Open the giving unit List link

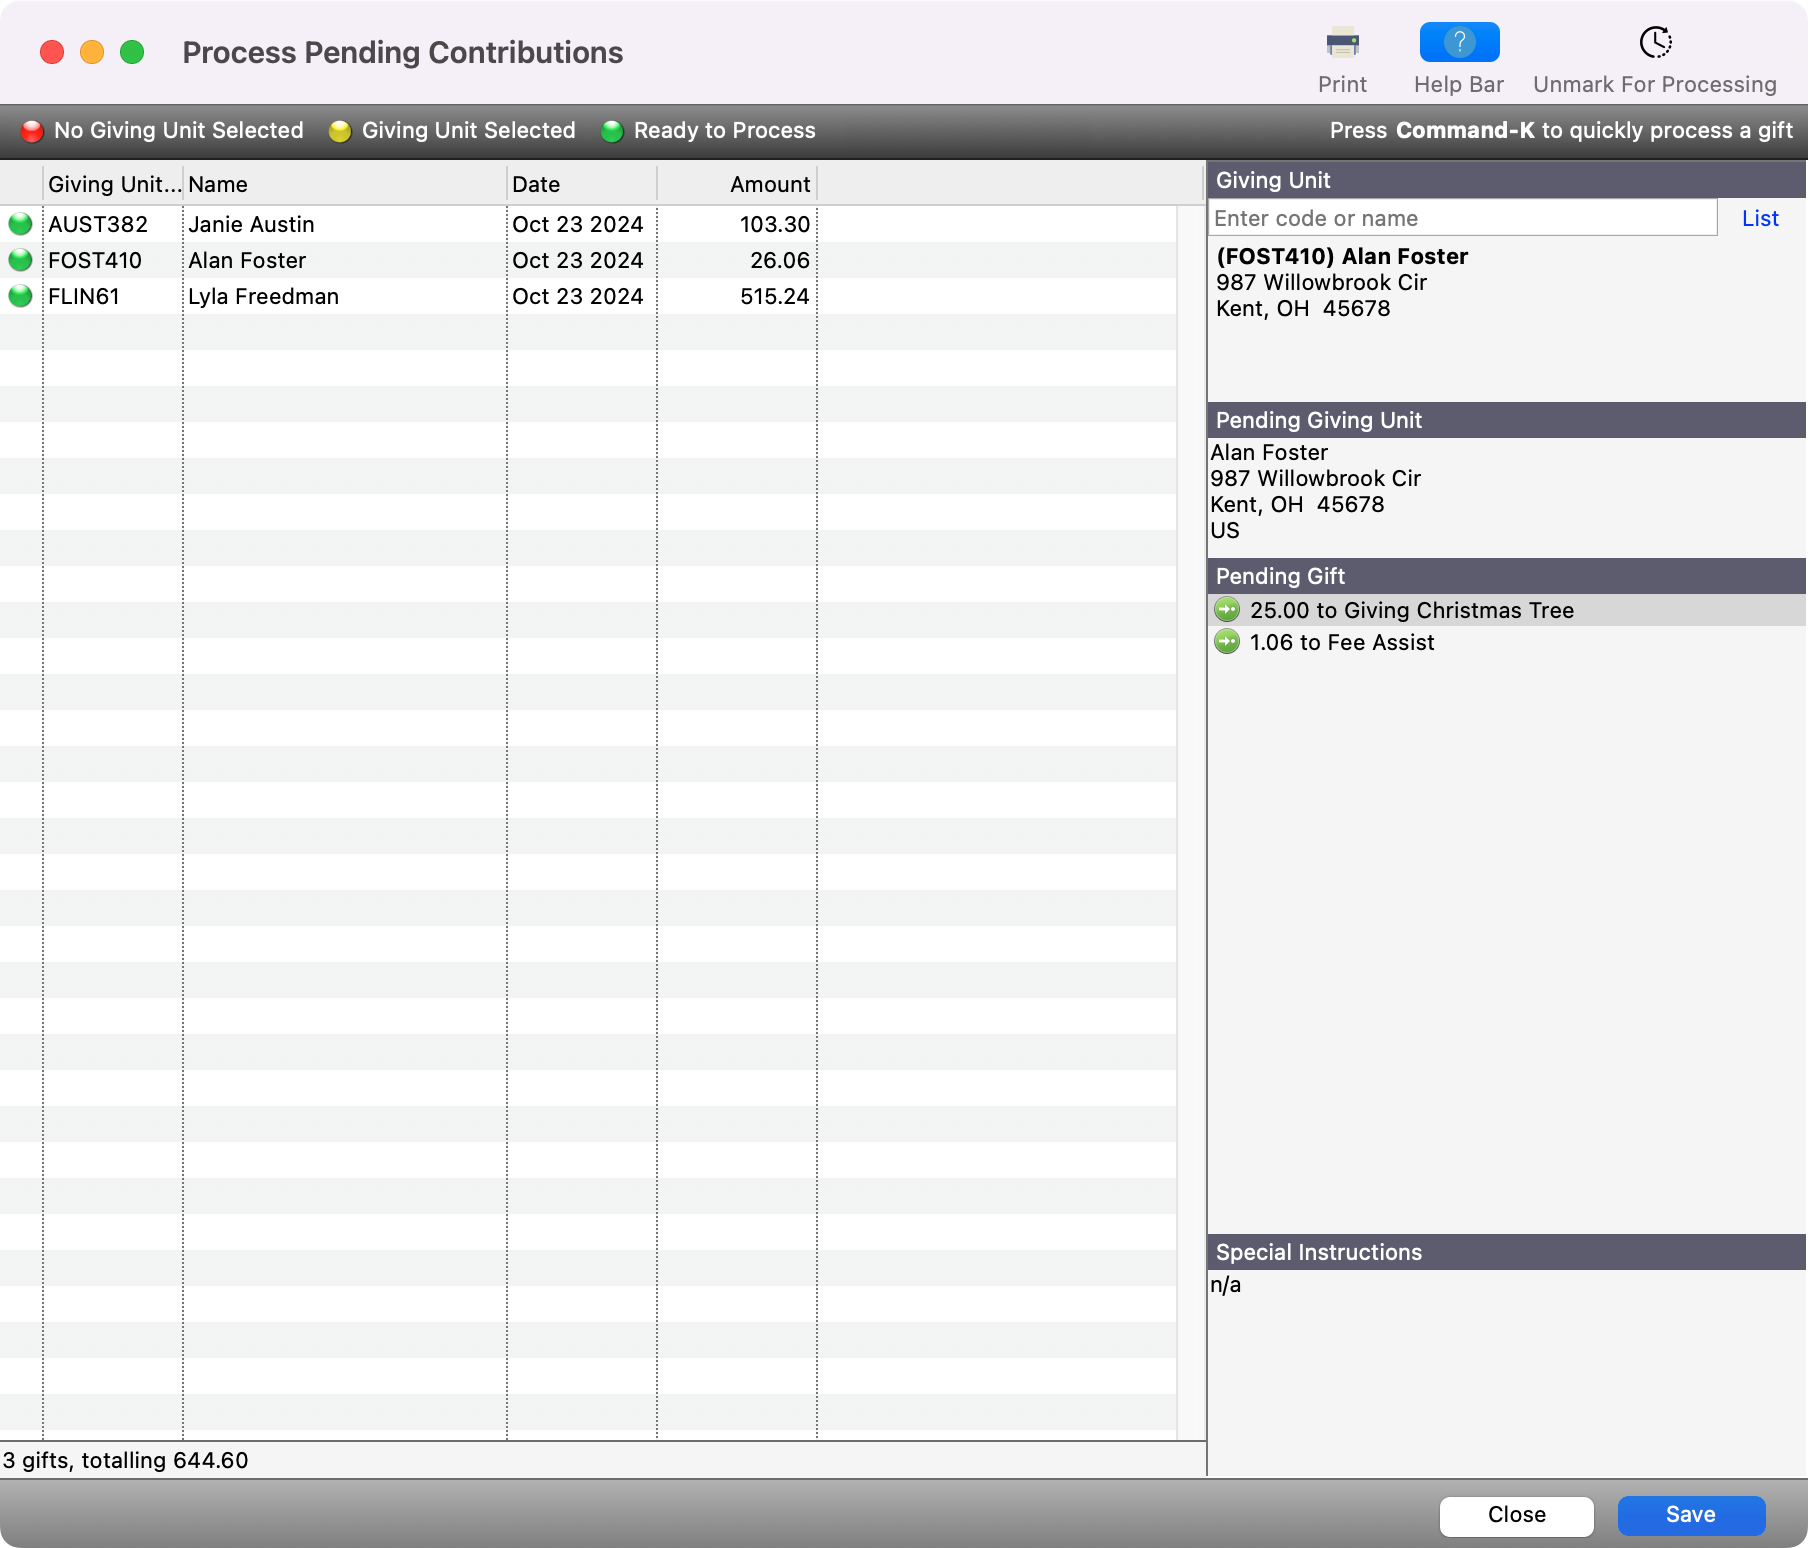pos(1759,218)
